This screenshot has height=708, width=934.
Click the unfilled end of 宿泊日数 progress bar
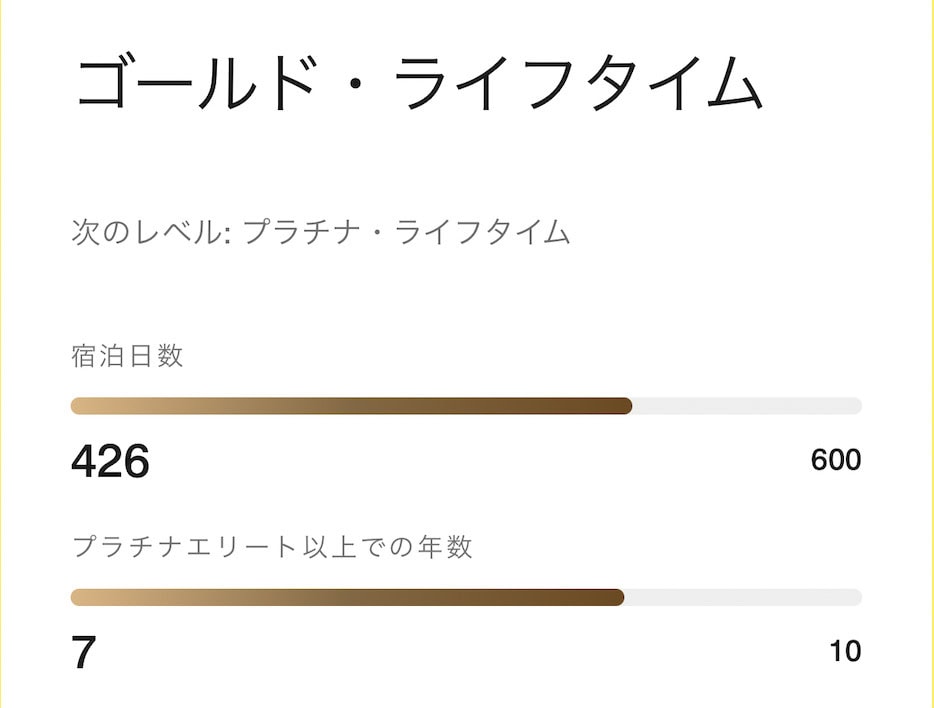747,406
